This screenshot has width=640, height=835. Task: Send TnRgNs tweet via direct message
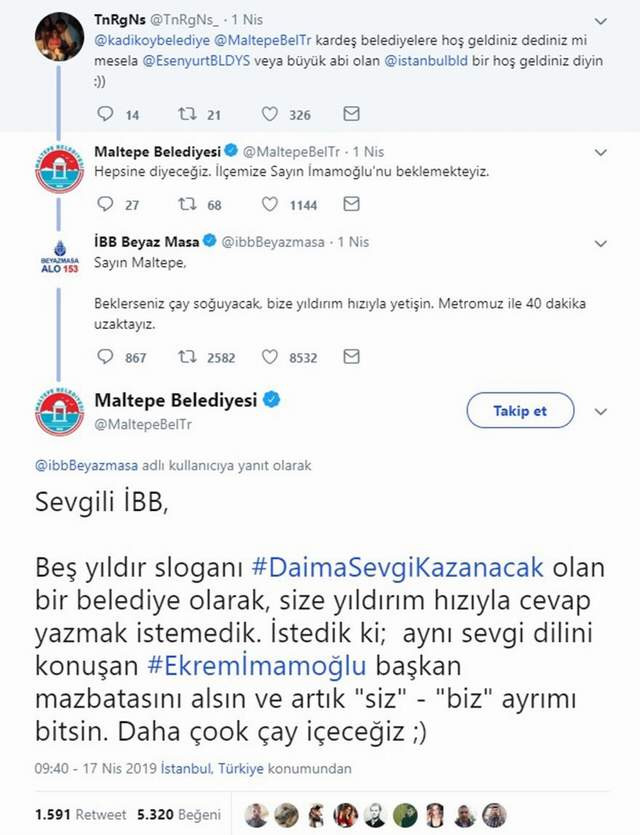coord(351,115)
